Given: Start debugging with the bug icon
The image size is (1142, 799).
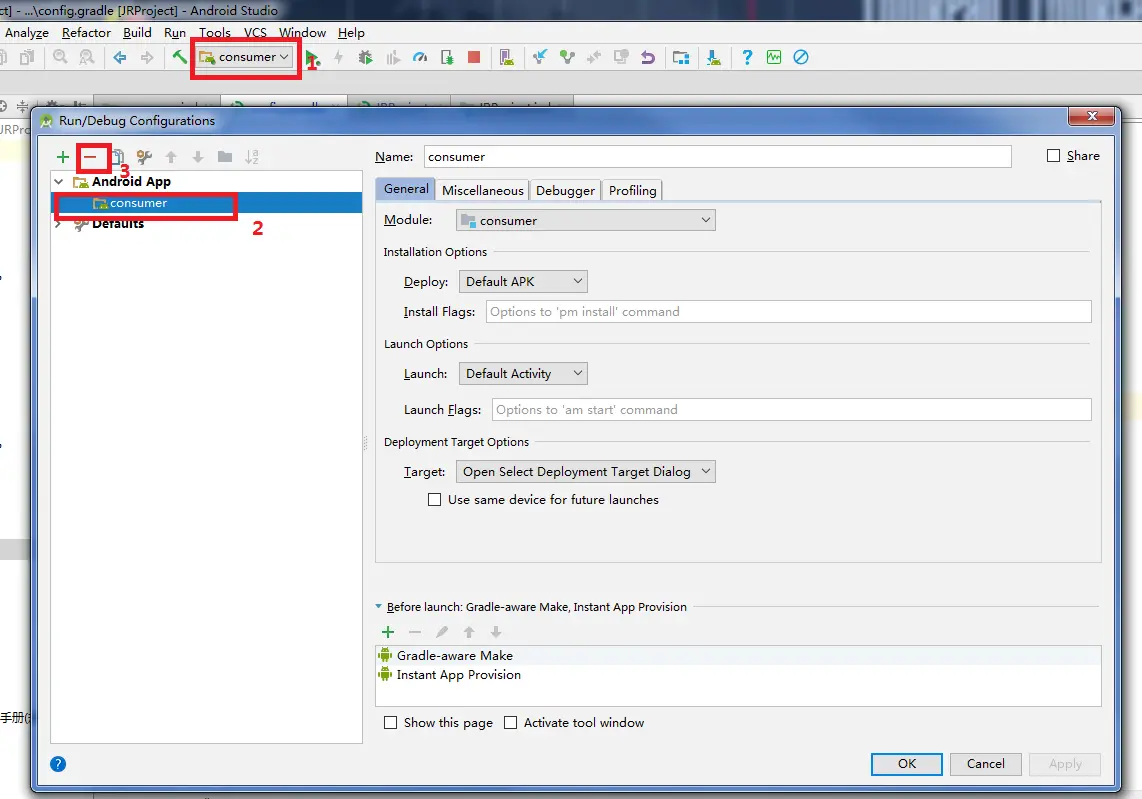Looking at the screenshot, I should (x=366, y=57).
